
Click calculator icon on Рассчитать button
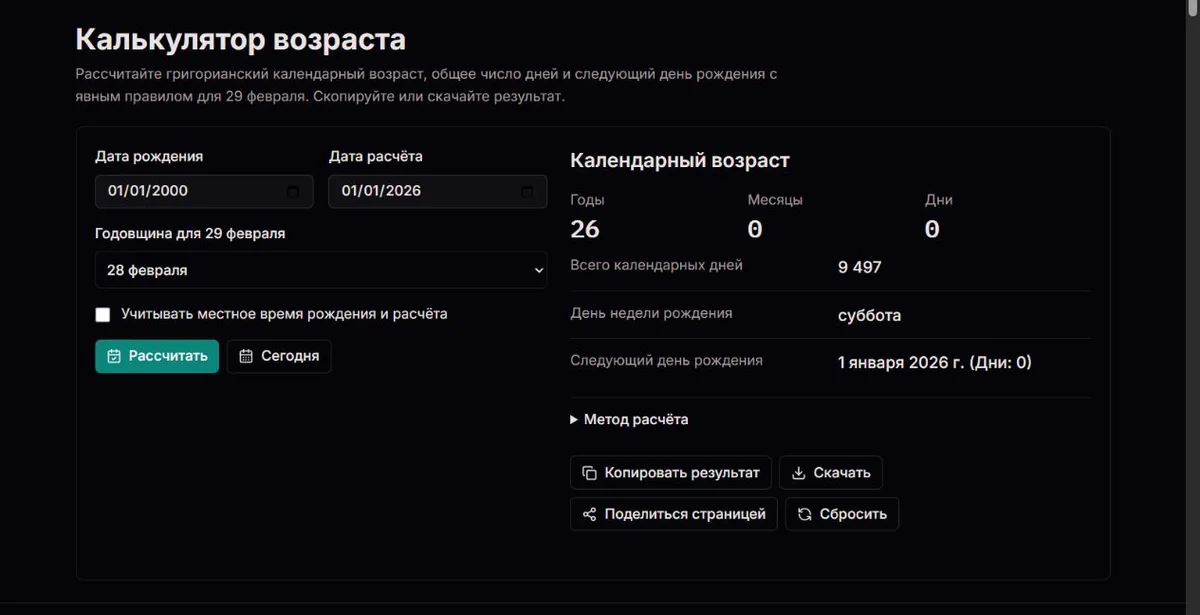pyautogui.click(x=114, y=356)
